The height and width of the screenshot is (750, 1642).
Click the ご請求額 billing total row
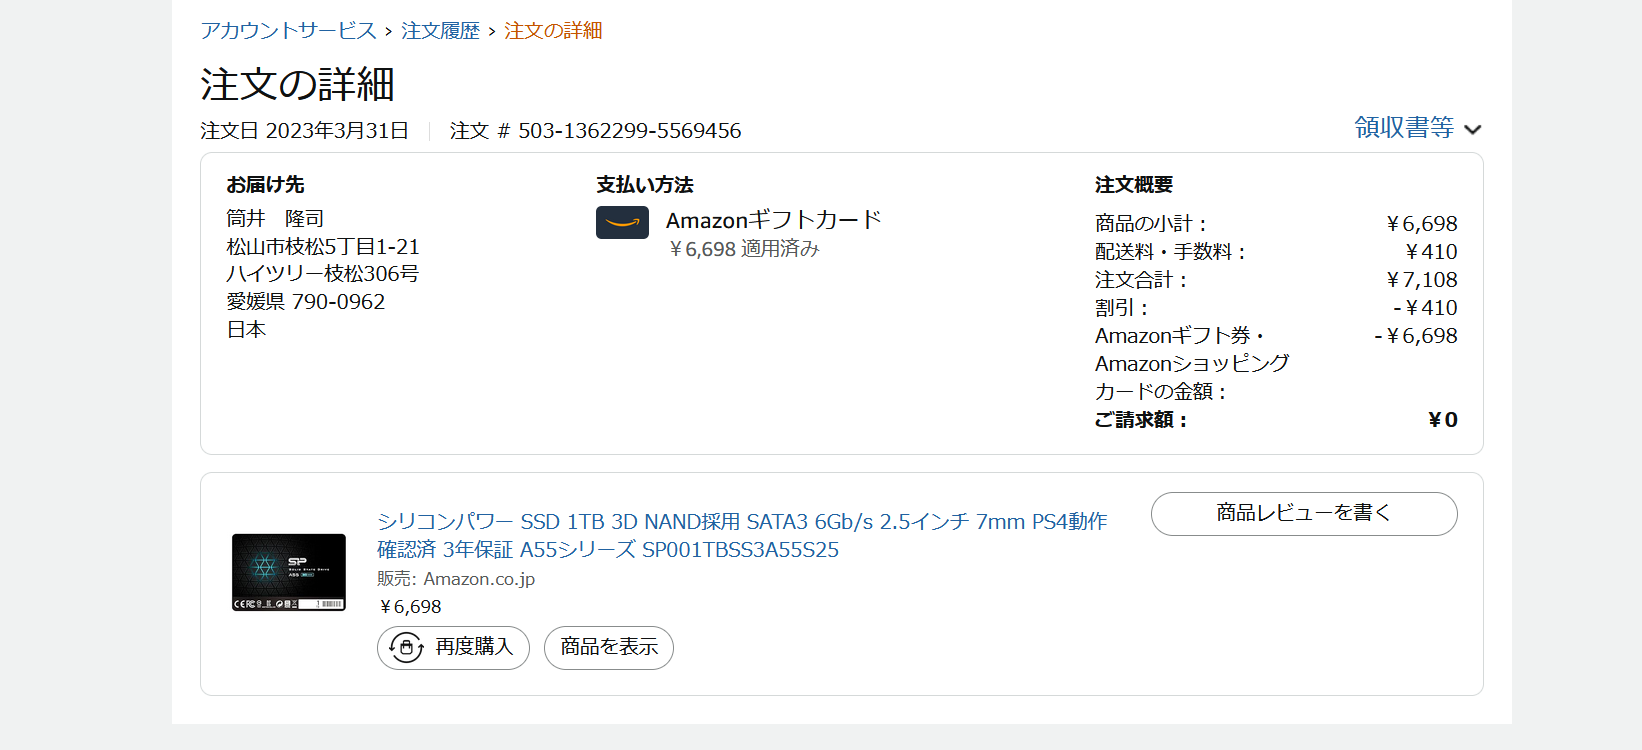pyautogui.click(x=1275, y=420)
